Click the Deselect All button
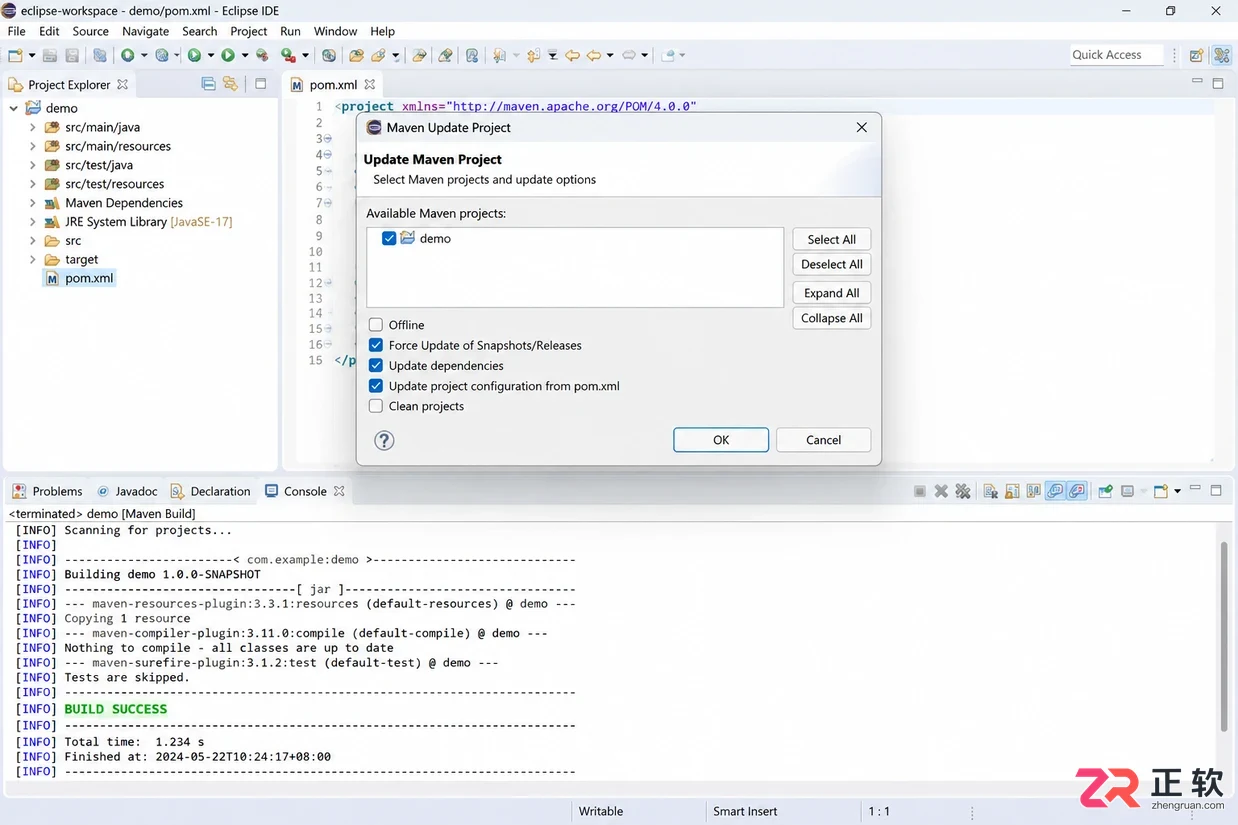1238x825 pixels. [832, 264]
